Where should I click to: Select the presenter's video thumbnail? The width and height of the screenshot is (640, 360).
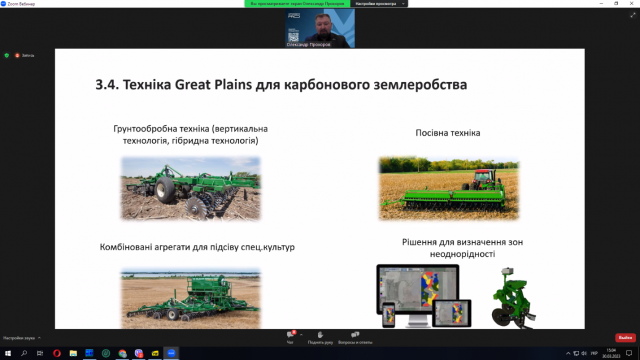coord(320,29)
